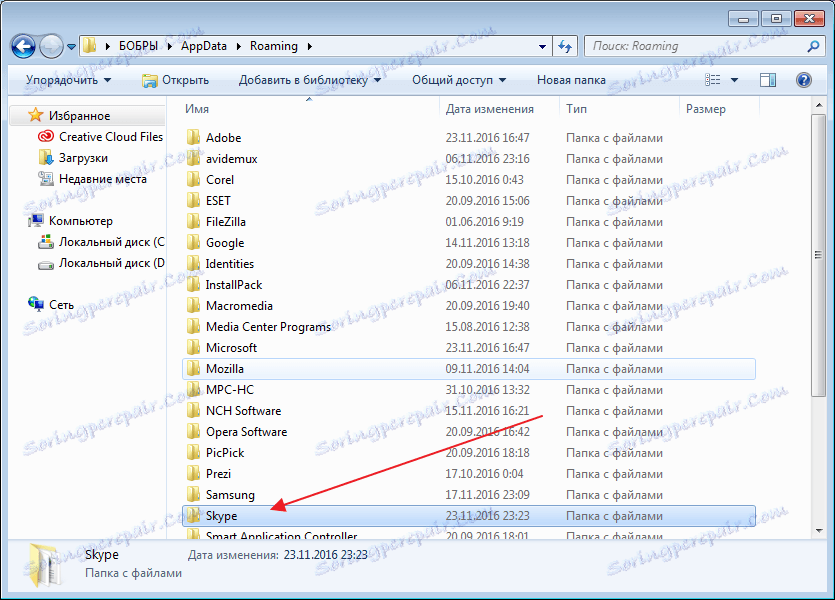Select БОБРЫ in the address path

138,46
